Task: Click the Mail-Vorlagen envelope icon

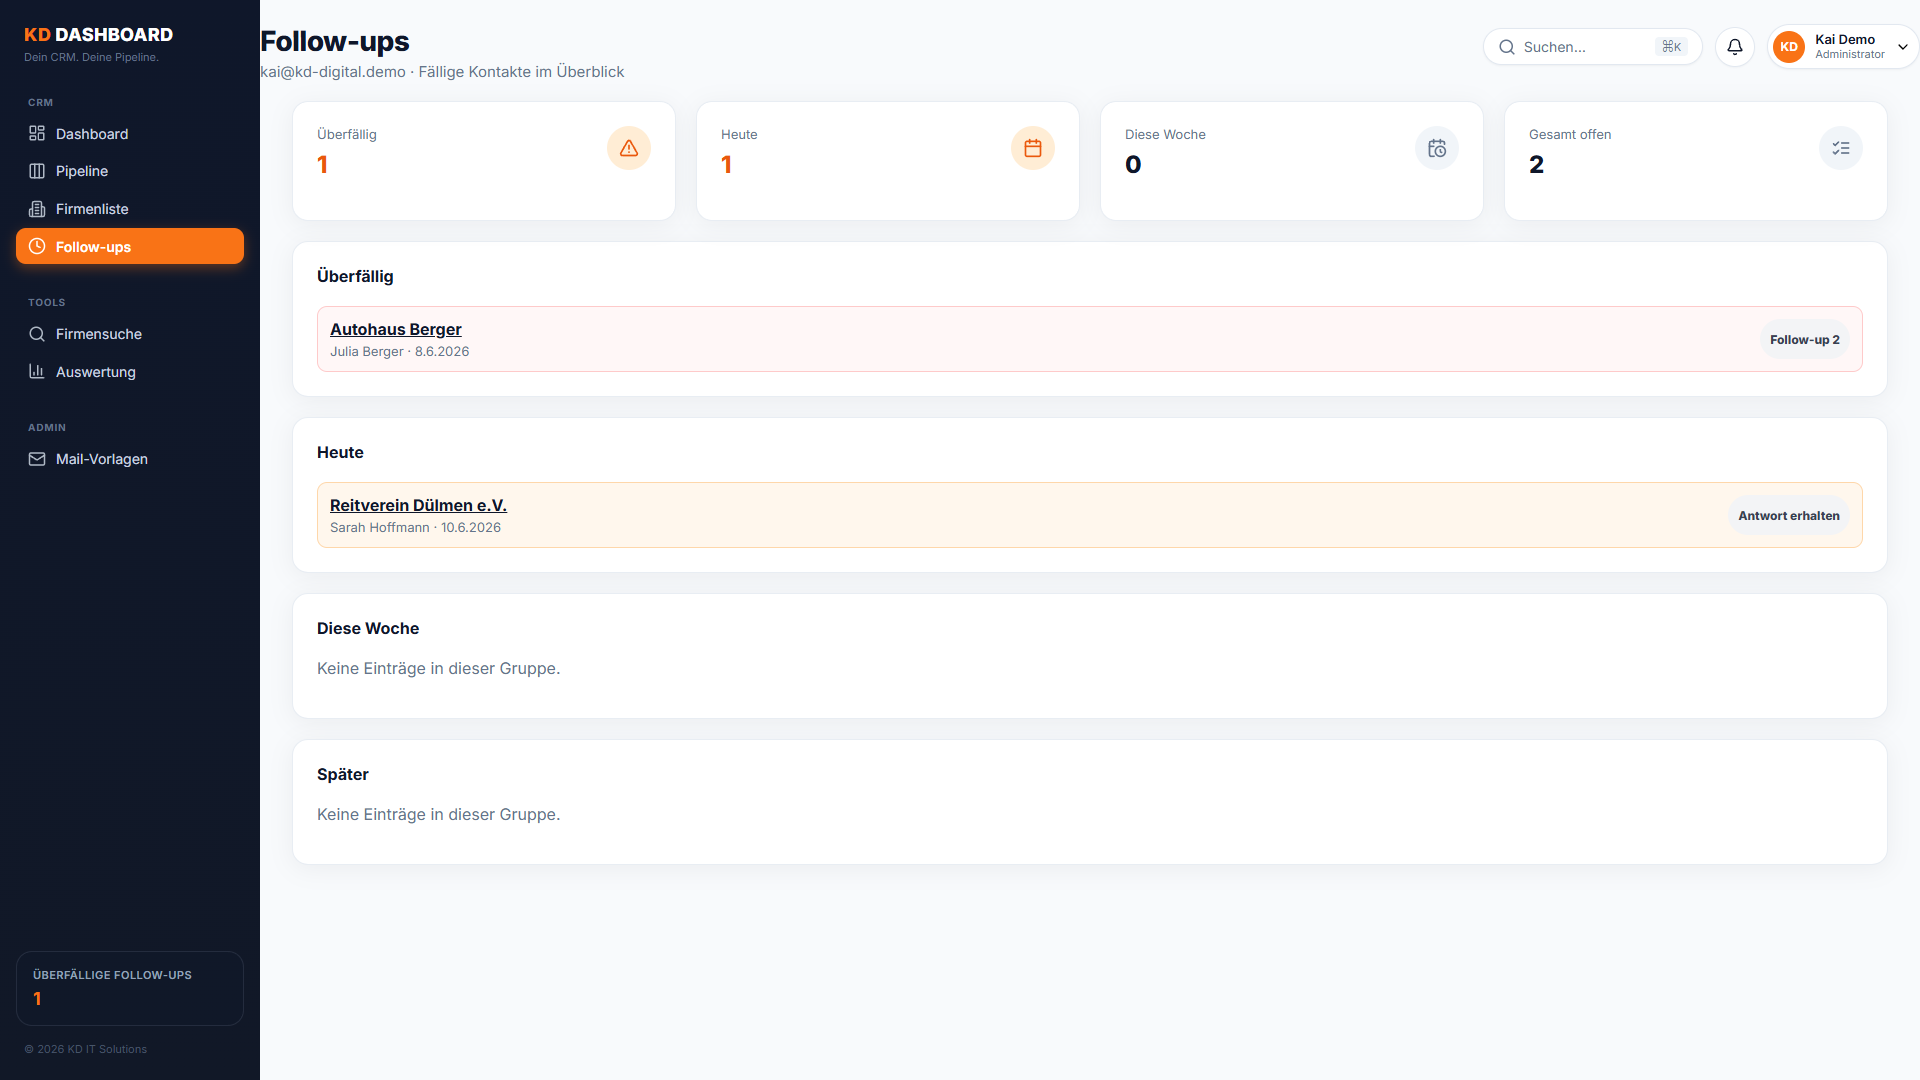Action: tap(37, 459)
